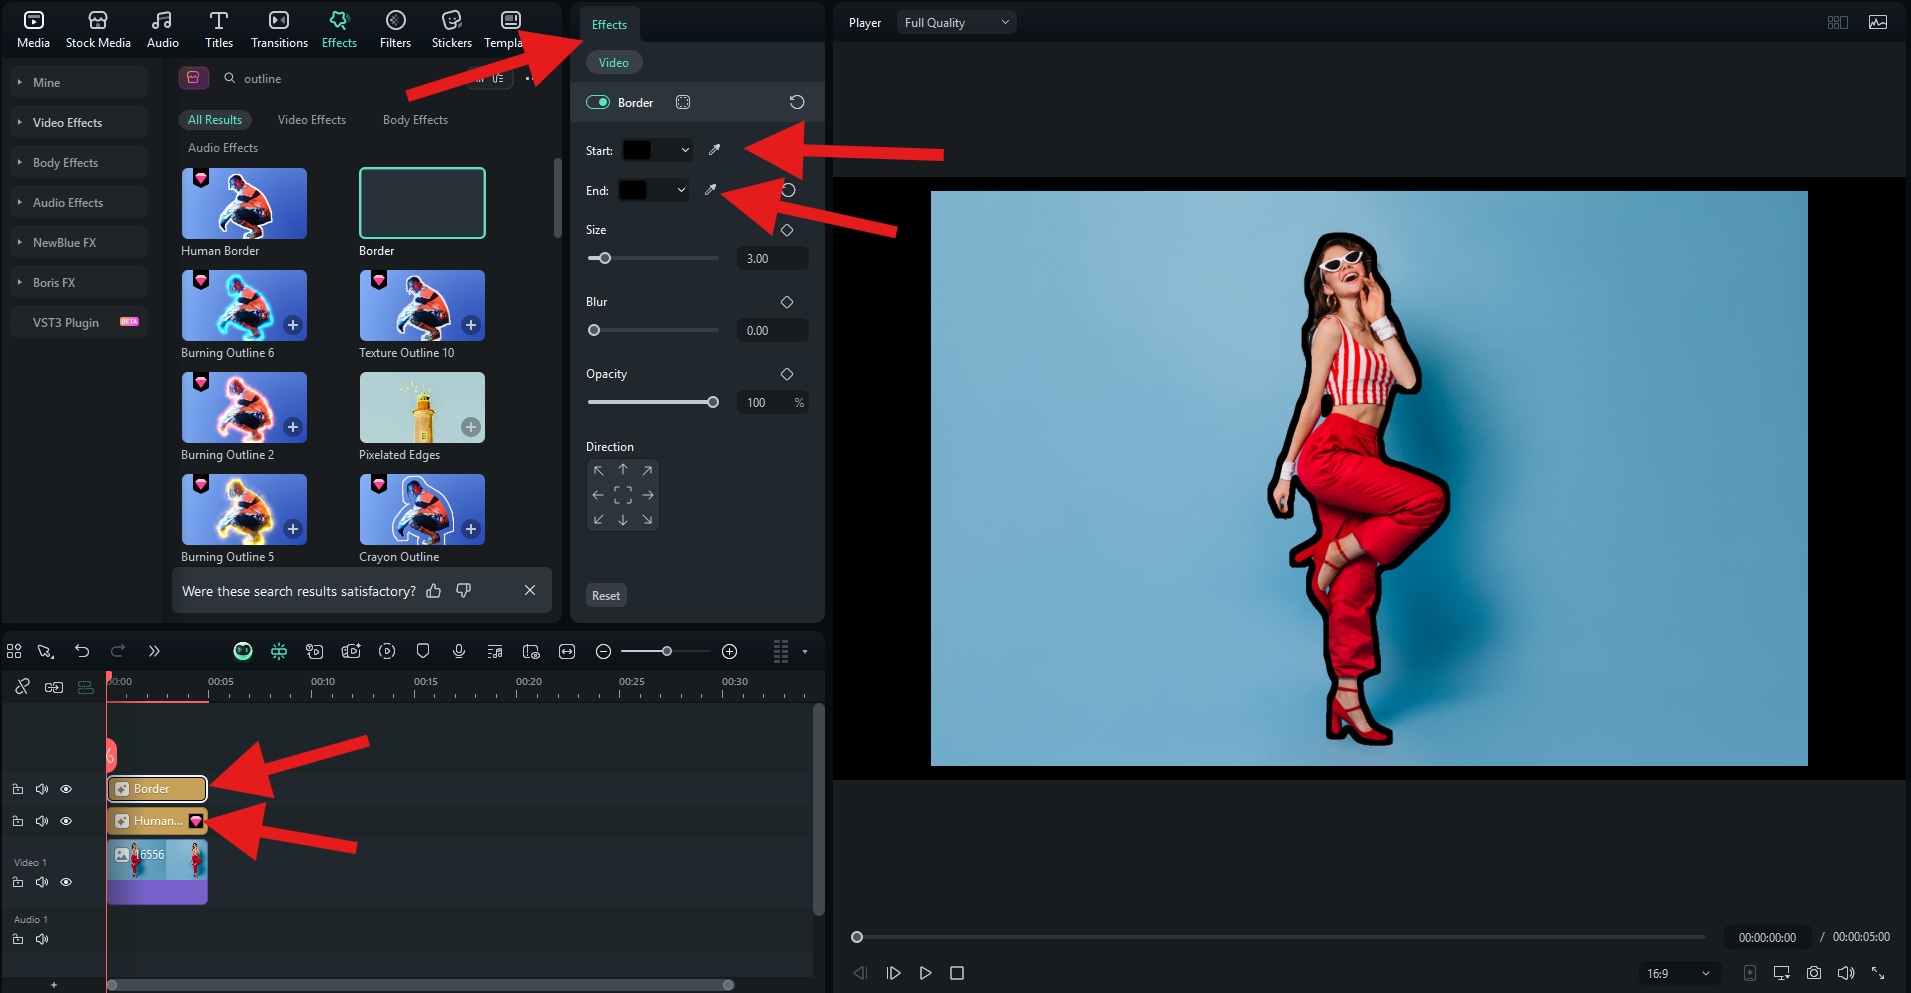Click the outline search field

pyautogui.click(x=340, y=78)
